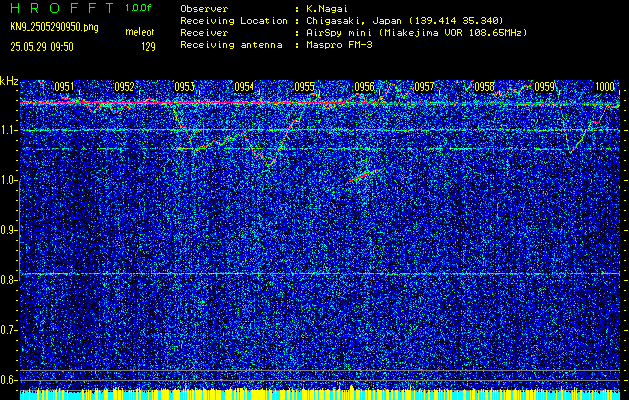Screen dimensions: 629x400
Task: Click the Receiving antenna field label
Action: pos(231,45)
